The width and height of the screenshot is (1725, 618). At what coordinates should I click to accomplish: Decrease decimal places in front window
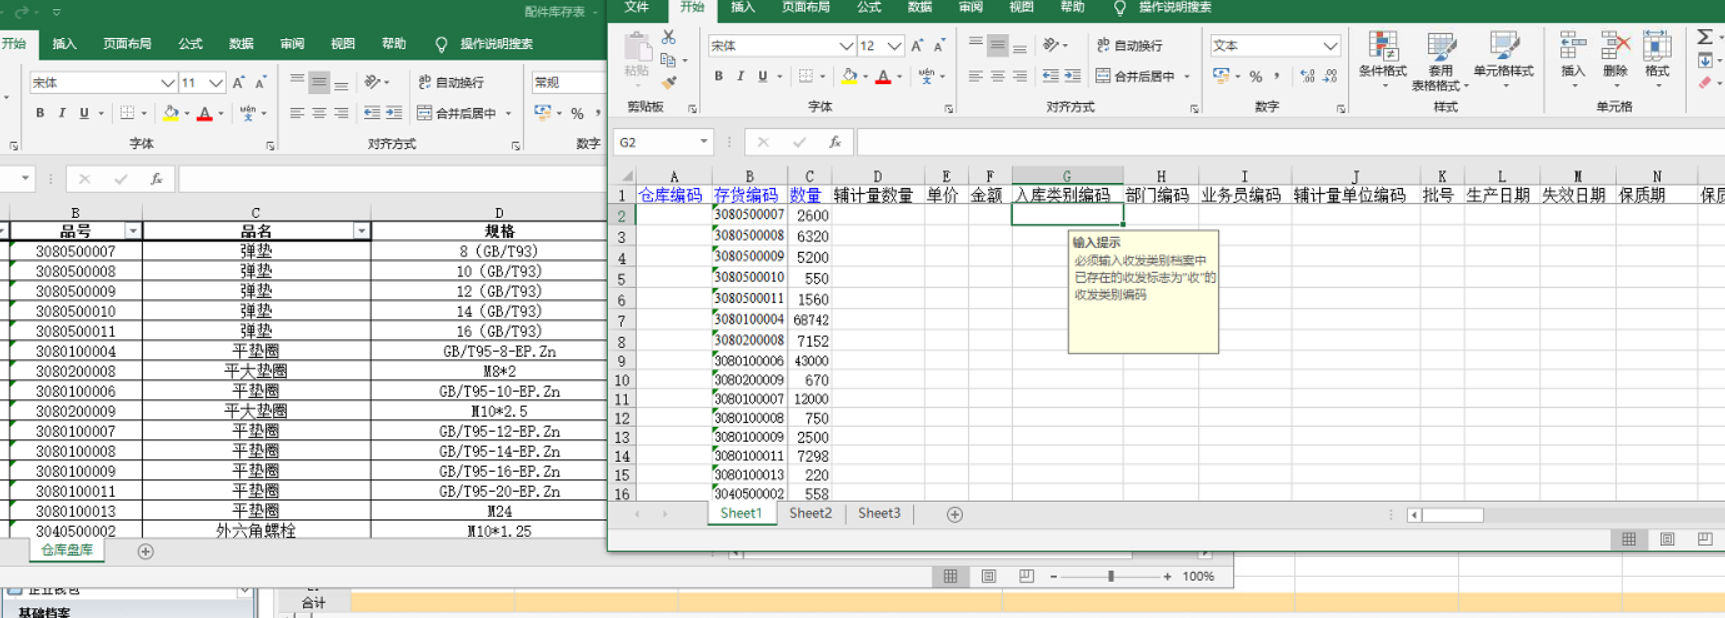pos(1330,76)
